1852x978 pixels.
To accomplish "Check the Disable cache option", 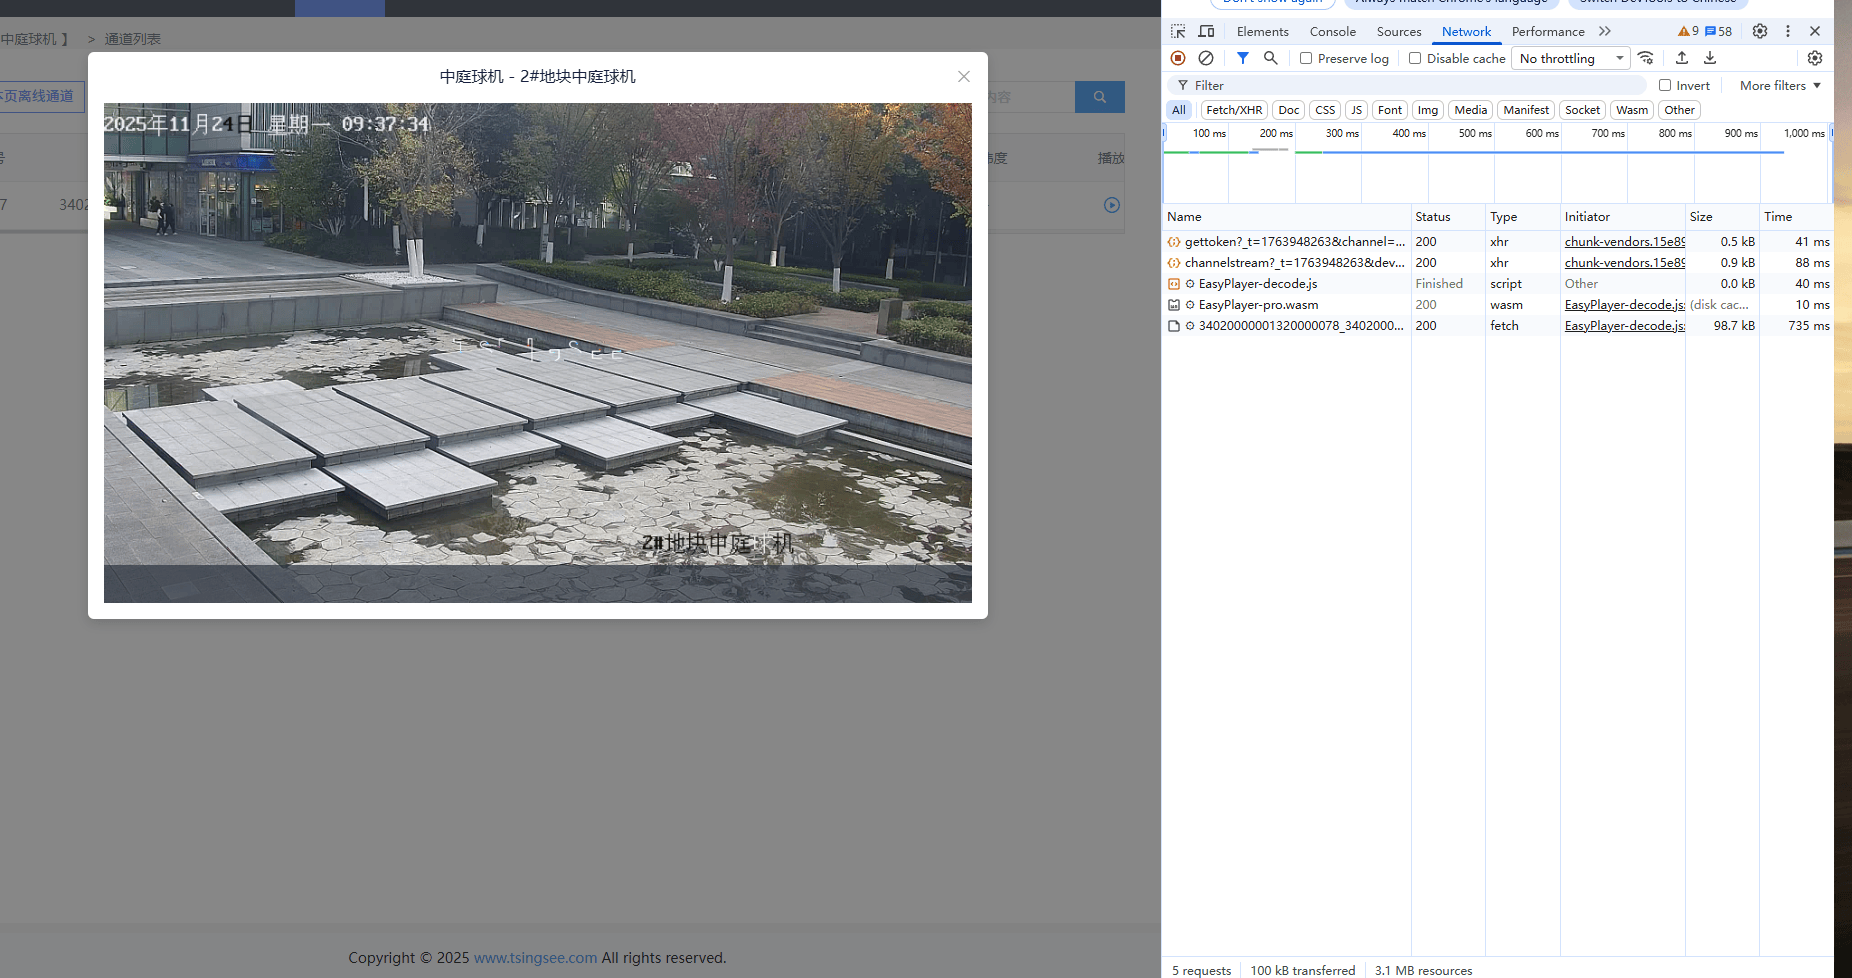I will pos(1415,59).
